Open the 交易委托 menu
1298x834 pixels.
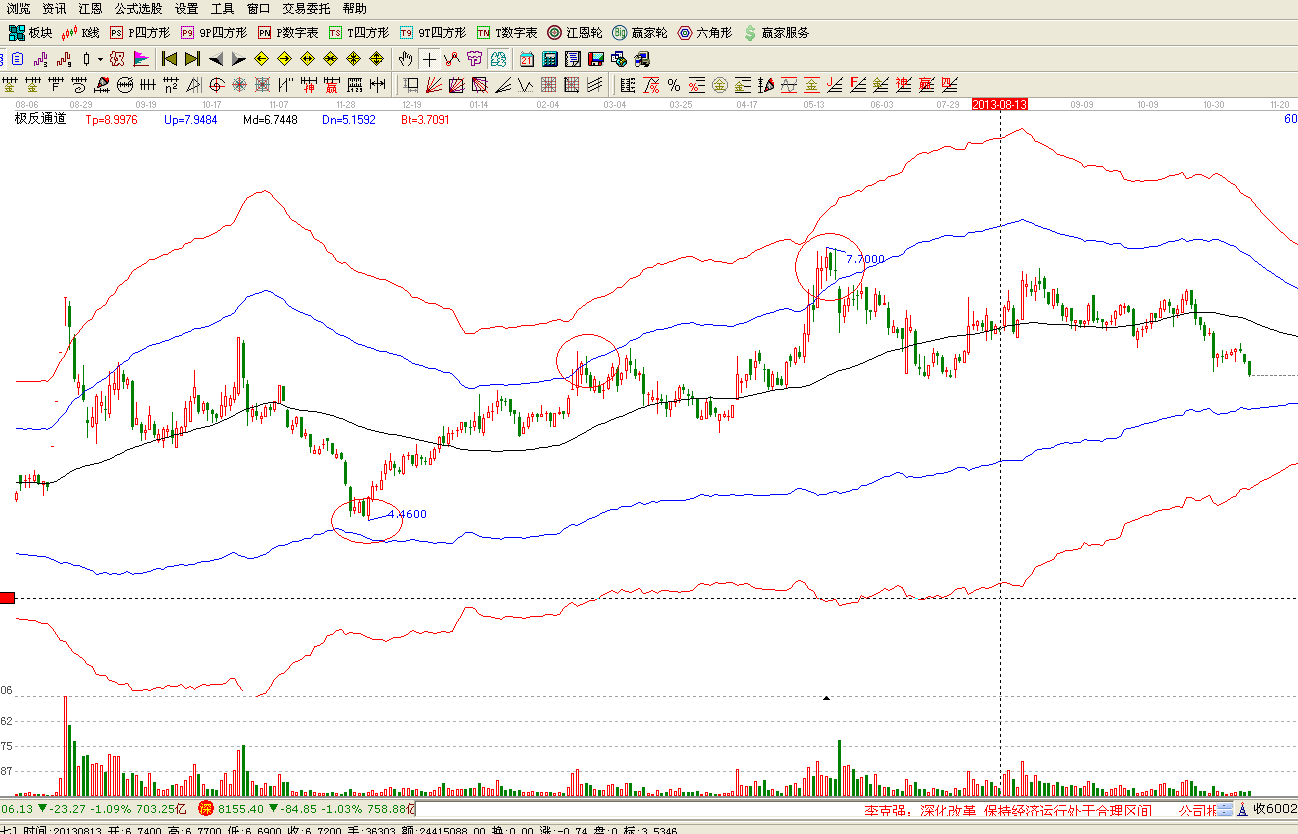click(x=306, y=9)
